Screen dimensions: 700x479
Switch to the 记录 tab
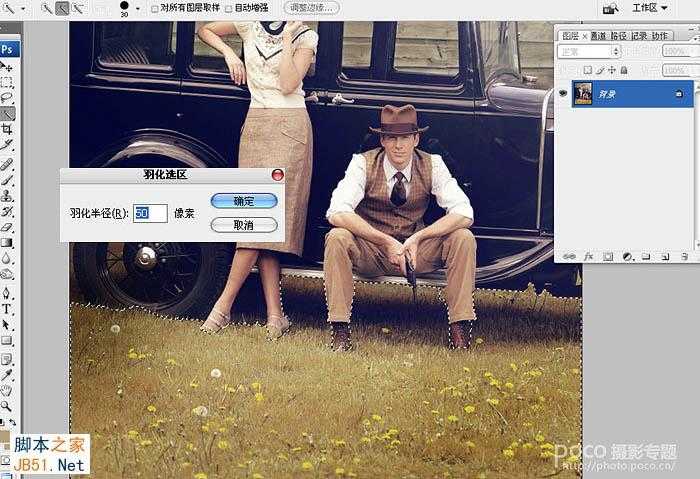point(639,36)
